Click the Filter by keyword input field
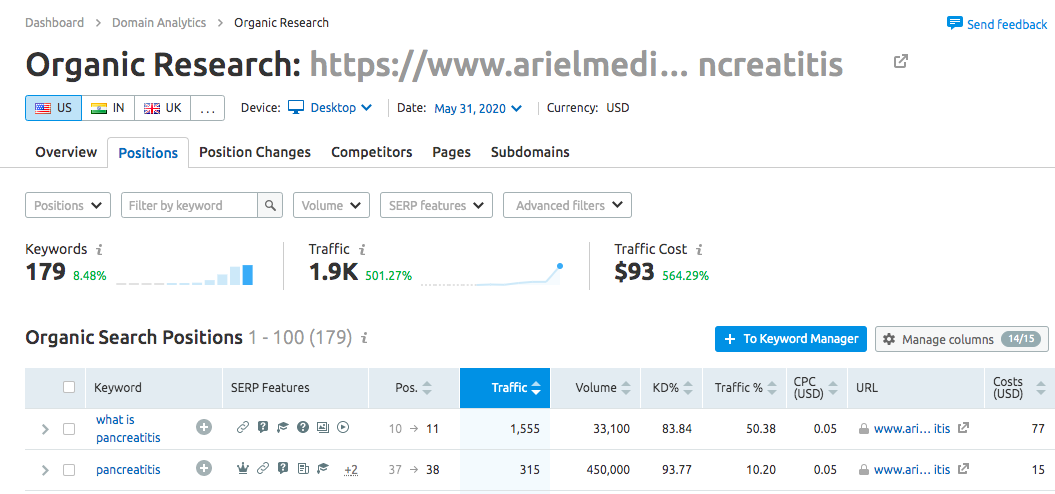The width and height of the screenshot is (1055, 494). pyautogui.click(x=189, y=206)
